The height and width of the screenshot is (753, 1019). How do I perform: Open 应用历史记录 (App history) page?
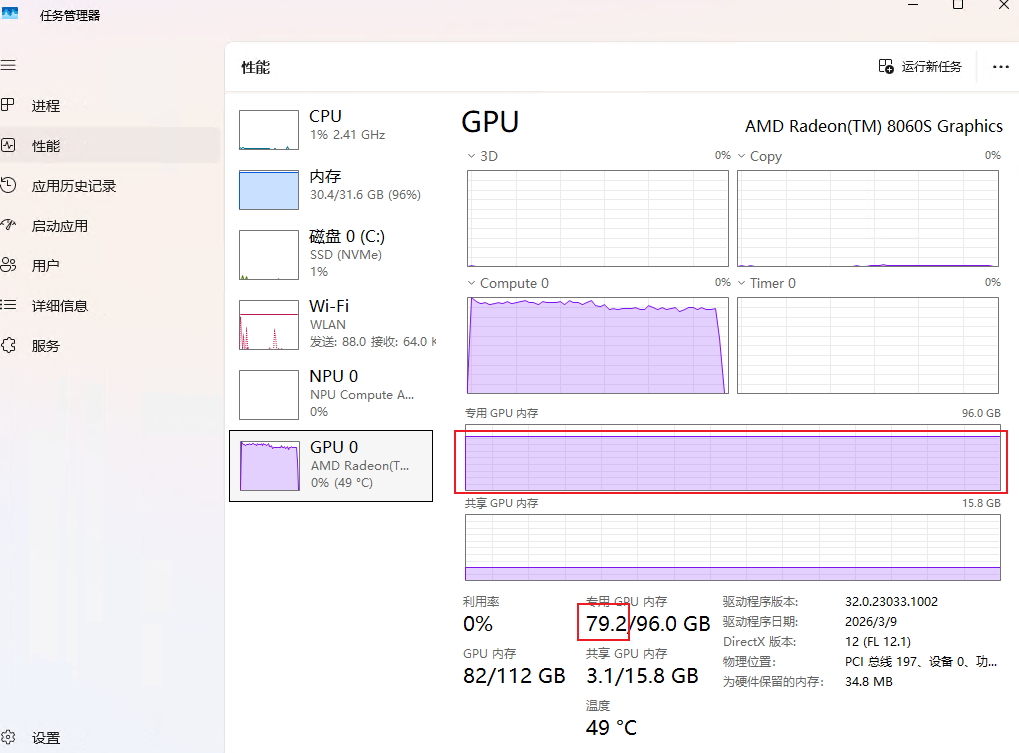(75, 185)
